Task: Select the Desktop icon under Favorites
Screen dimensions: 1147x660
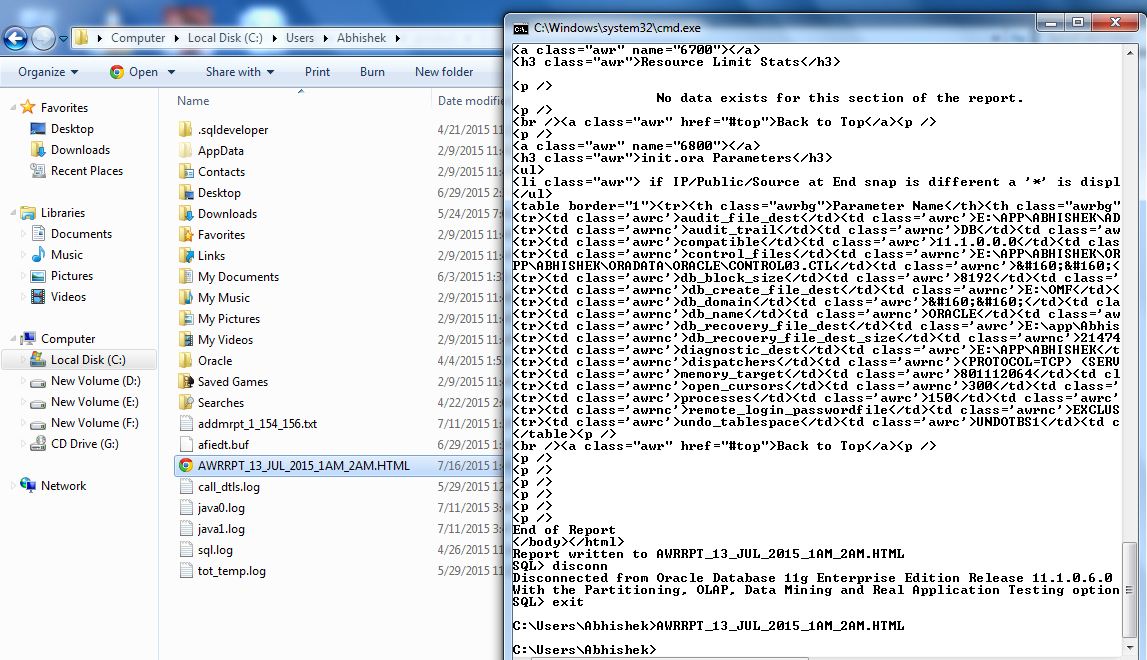Action: click(x=38, y=129)
